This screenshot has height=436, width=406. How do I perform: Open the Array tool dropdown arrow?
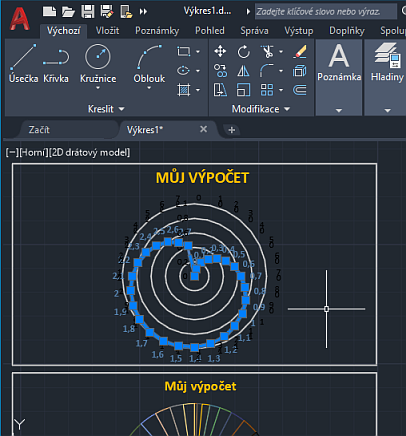281,90
